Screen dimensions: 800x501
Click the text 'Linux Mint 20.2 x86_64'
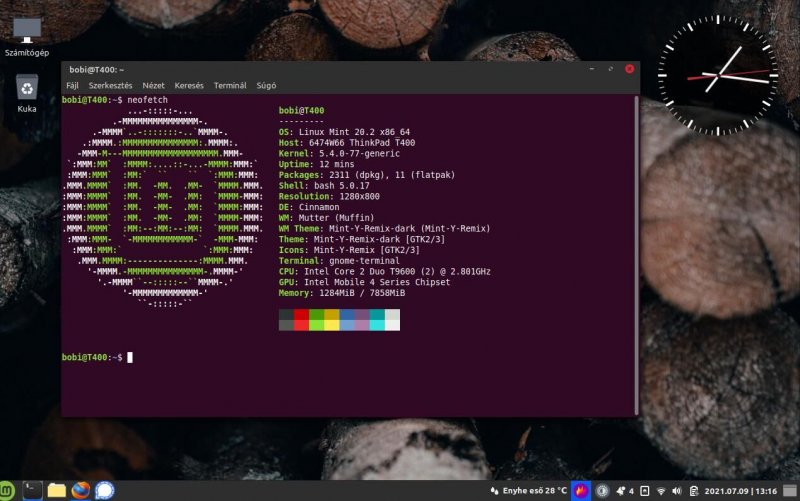click(x=354, y=132)
